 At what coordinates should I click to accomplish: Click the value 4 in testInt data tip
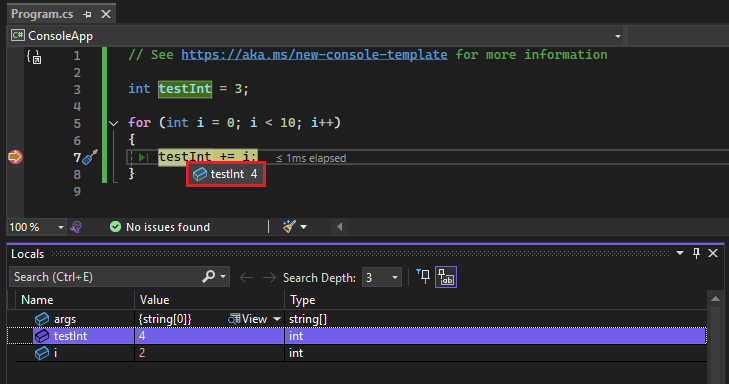[x=254, y=174]
